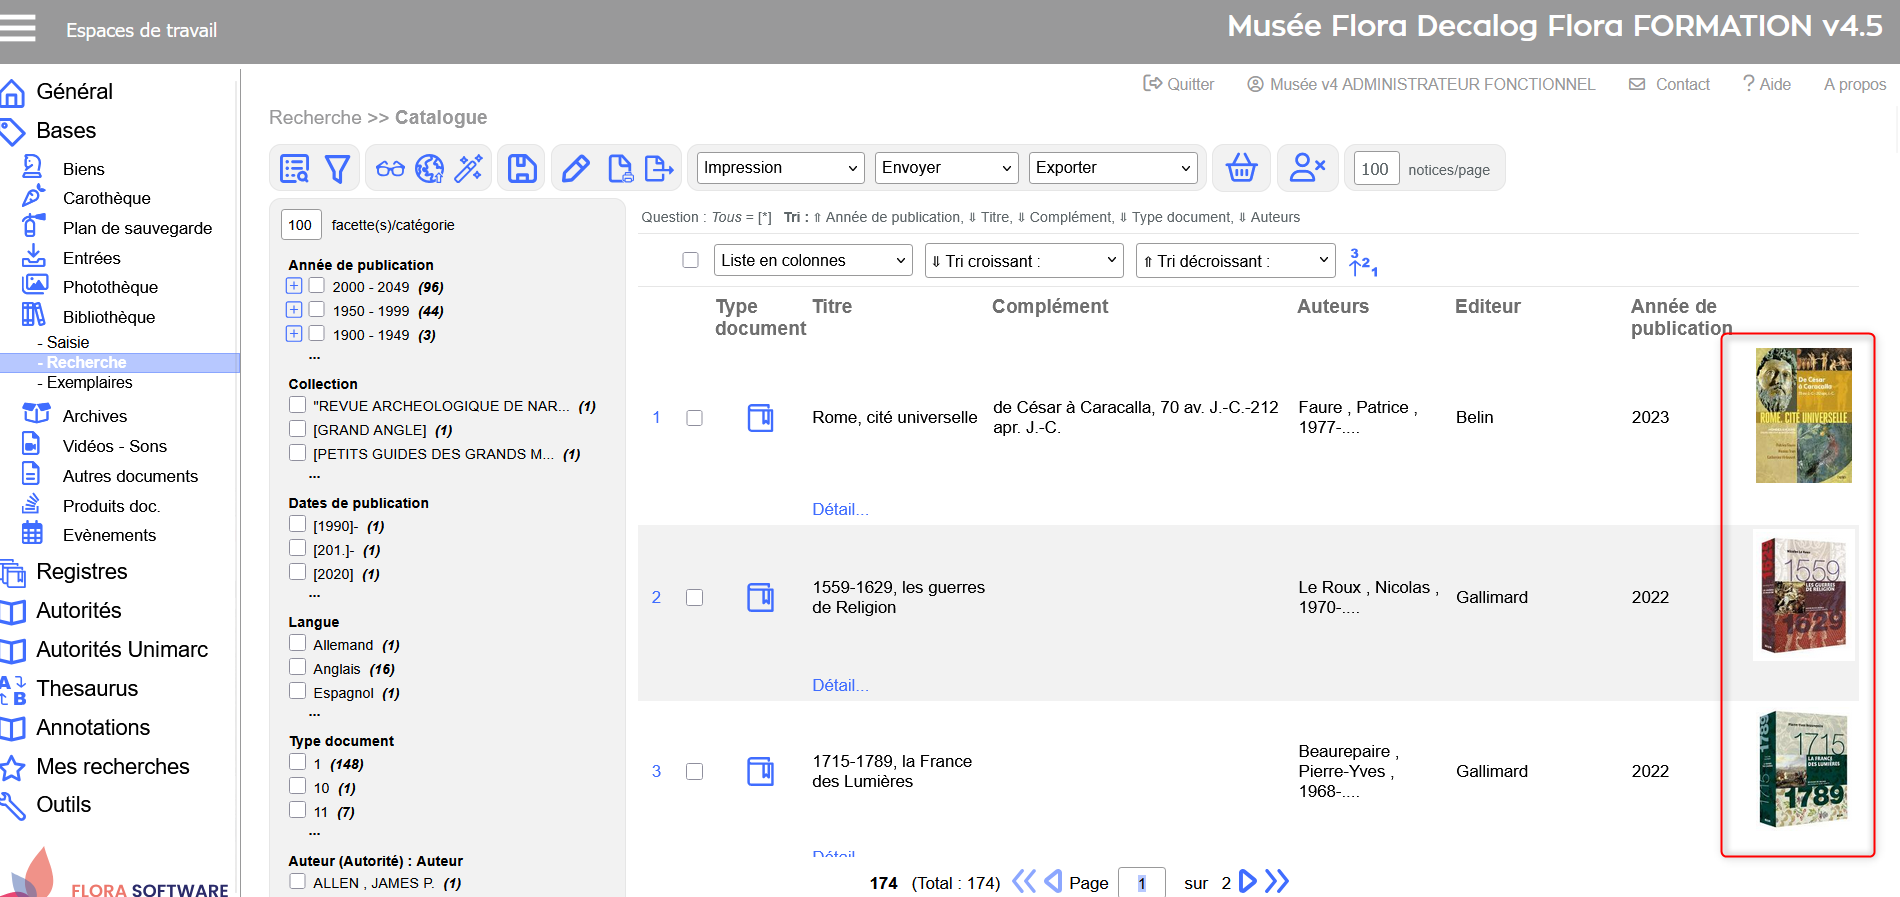Check the box for result 1 Rome, cité universelle
This screenshot has height=897, width=1900.
pyautogui.click(x=694, y=418)
